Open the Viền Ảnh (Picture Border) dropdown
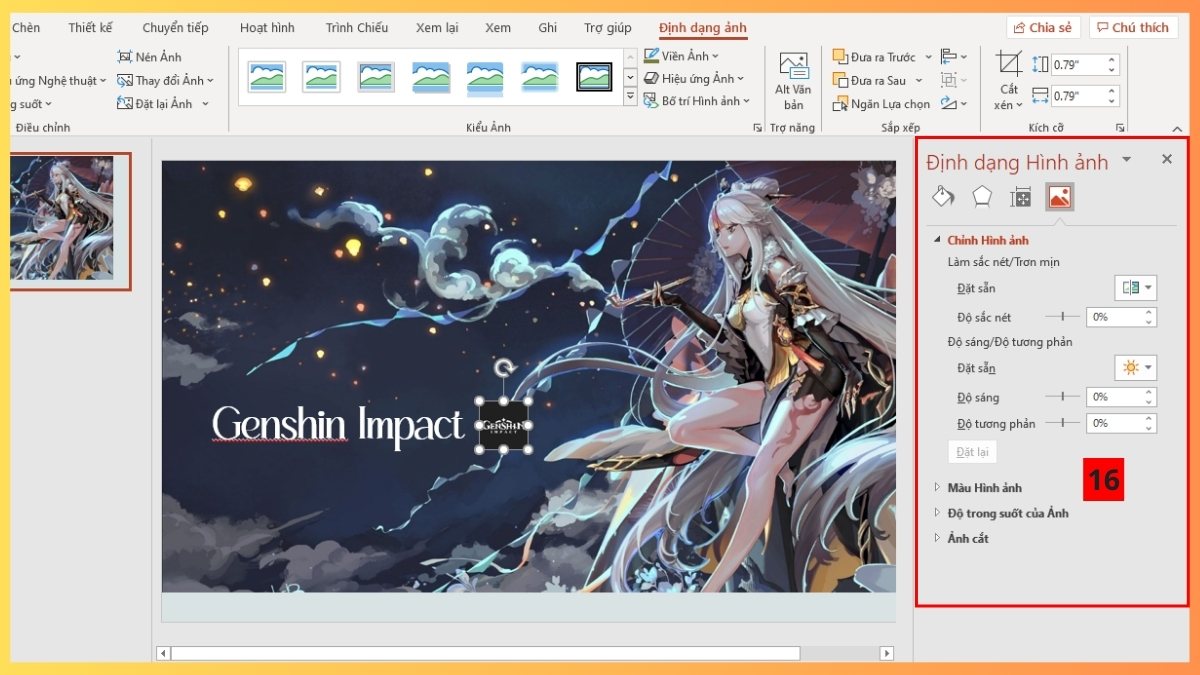The width and height of the screenshot is (1200, 675). 679,56
